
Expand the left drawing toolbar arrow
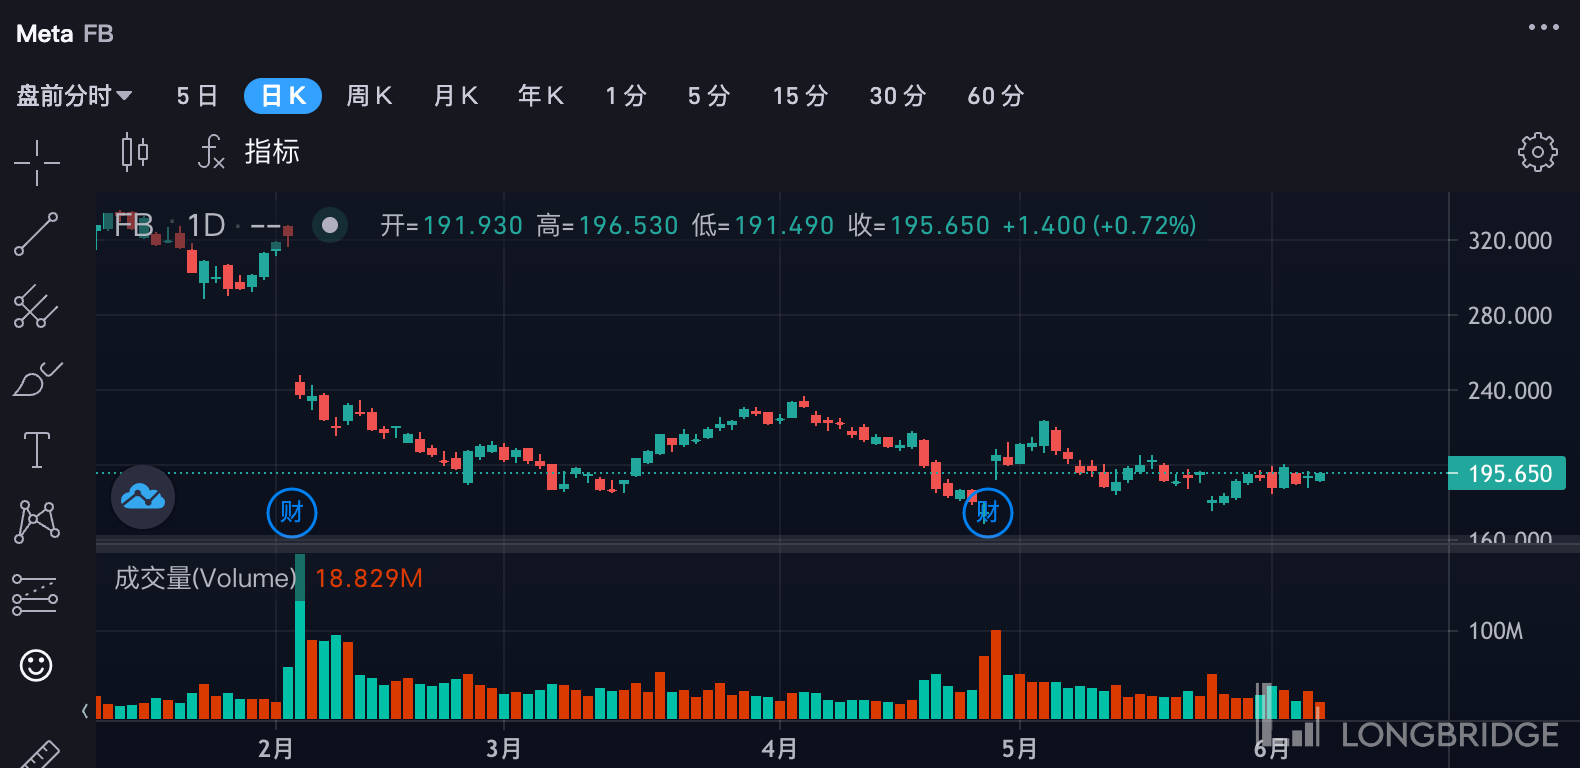coord(85,711)
